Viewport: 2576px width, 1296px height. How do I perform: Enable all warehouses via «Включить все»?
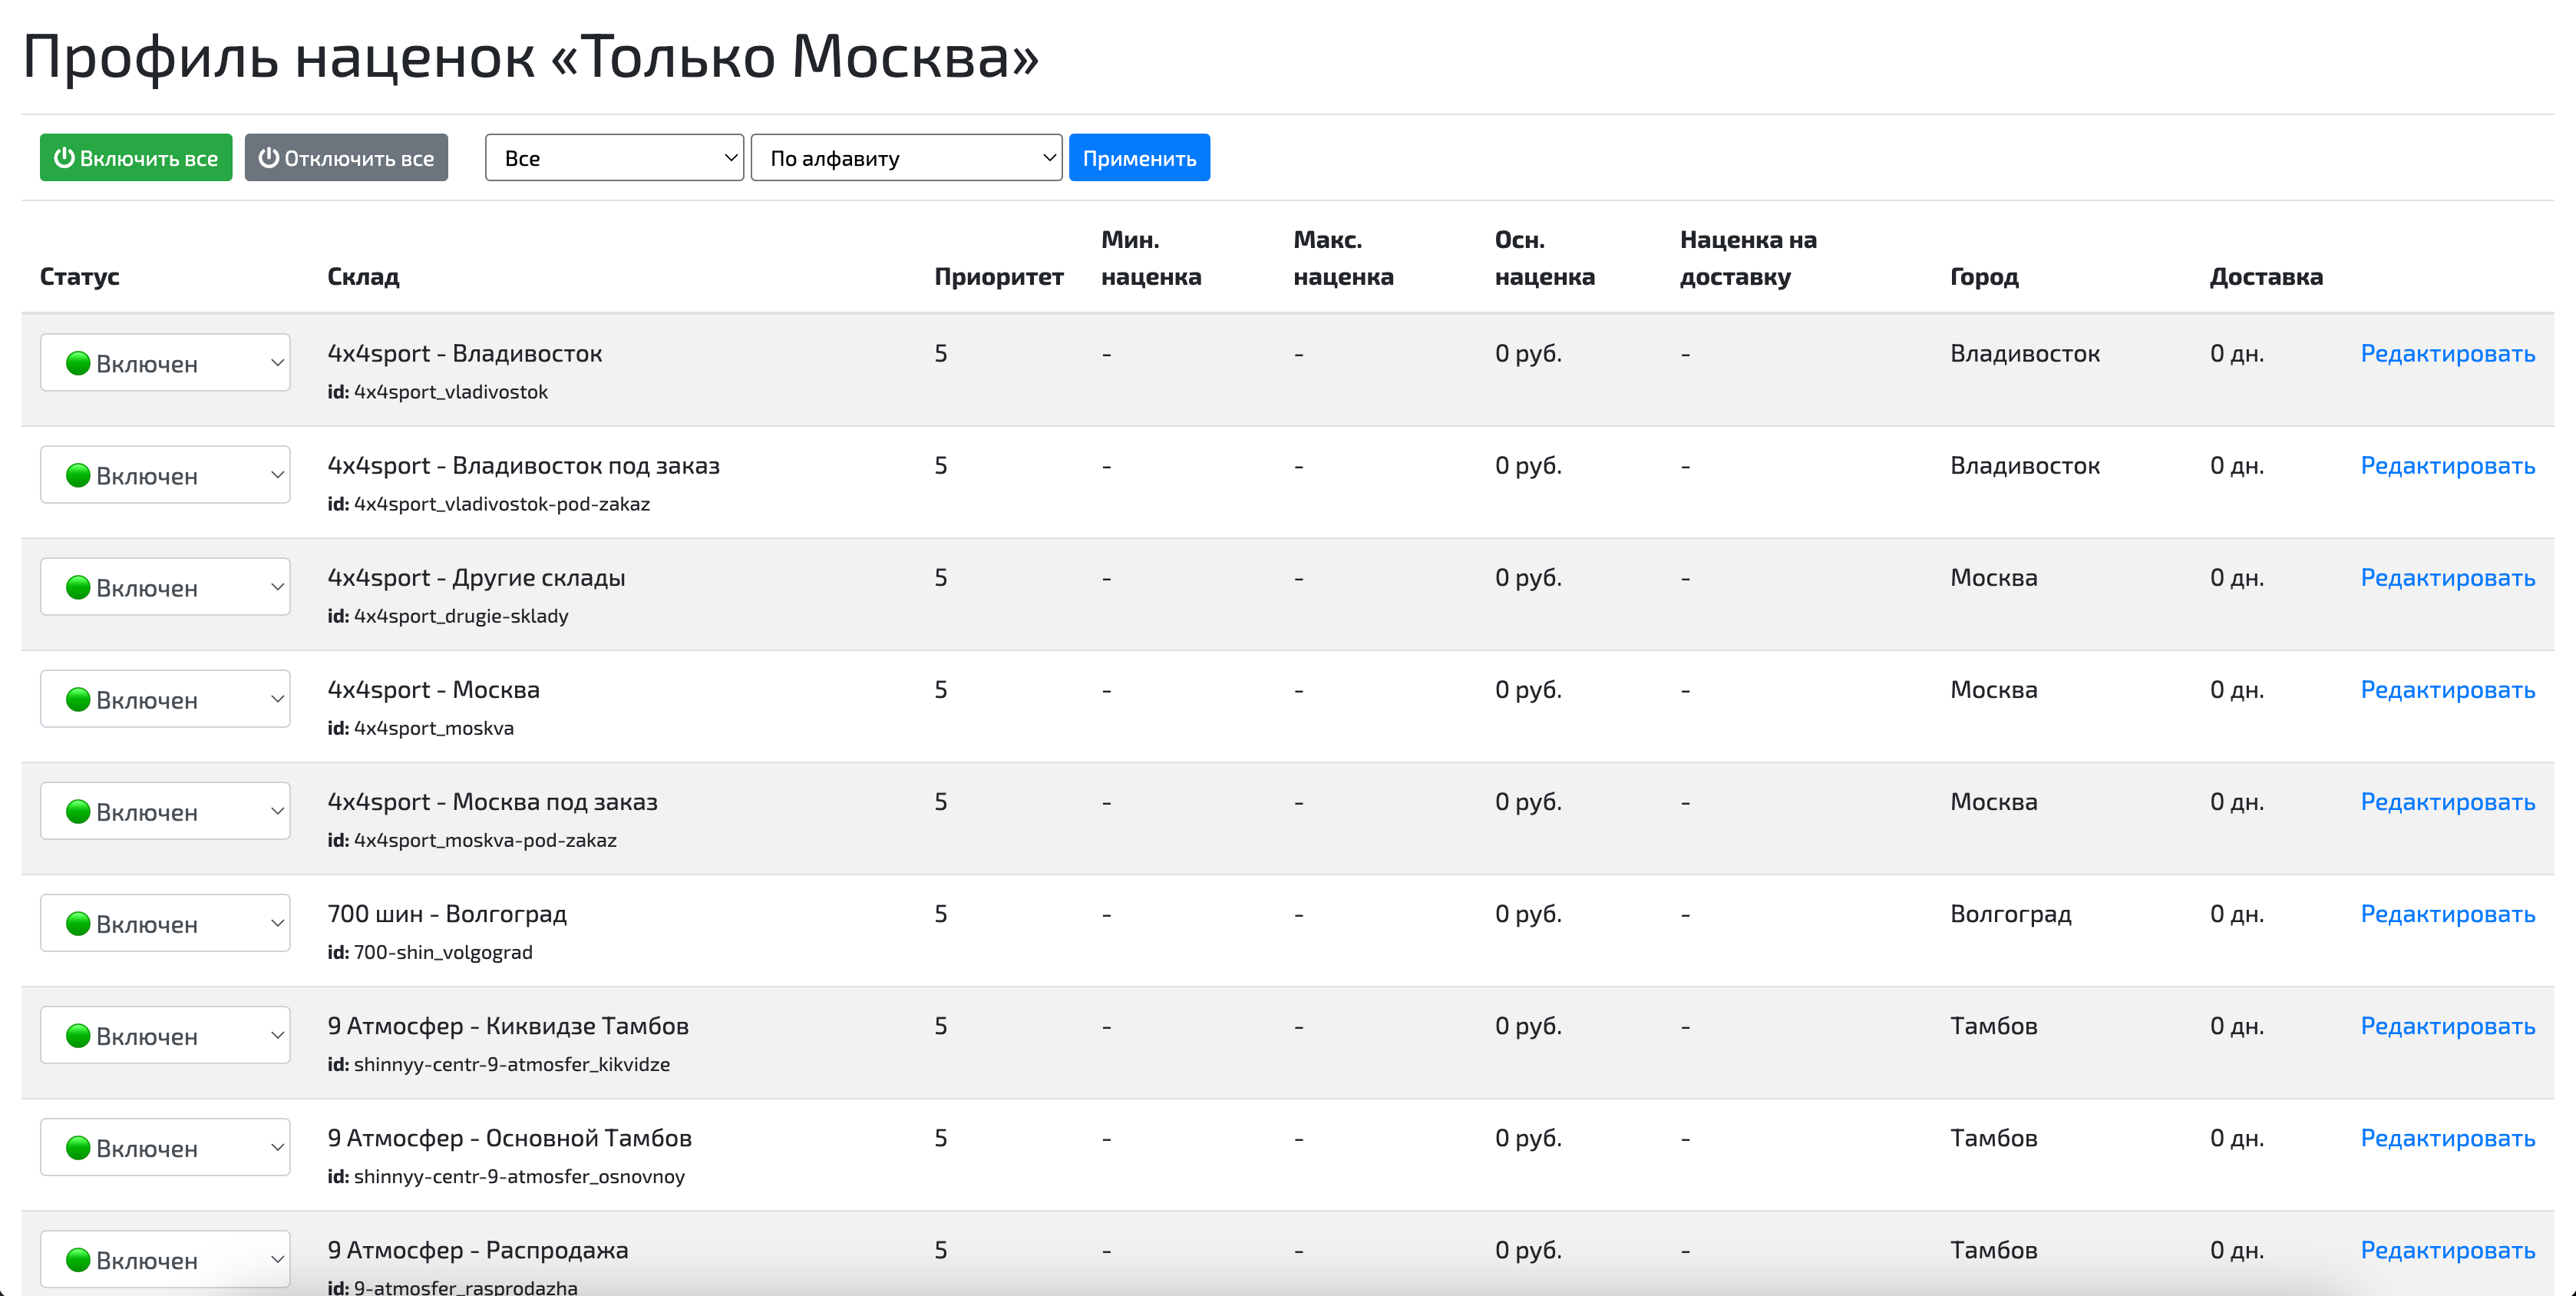pyautogui.click(x=135, y=157)
